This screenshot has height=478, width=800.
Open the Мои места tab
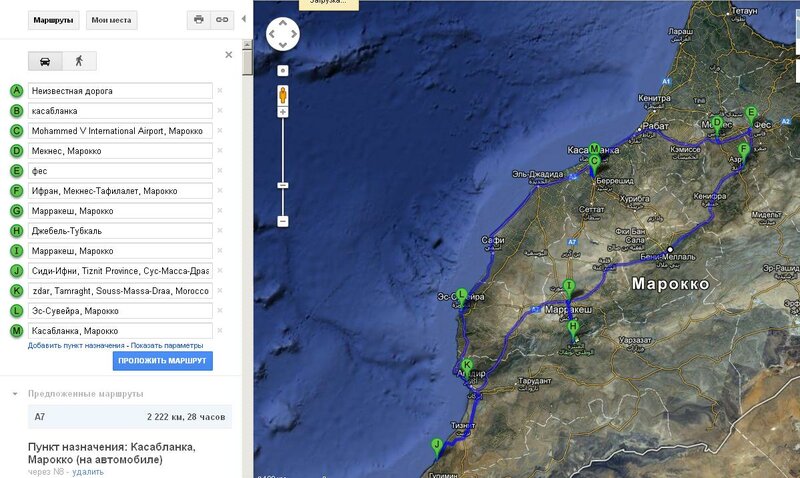point(111,20)
